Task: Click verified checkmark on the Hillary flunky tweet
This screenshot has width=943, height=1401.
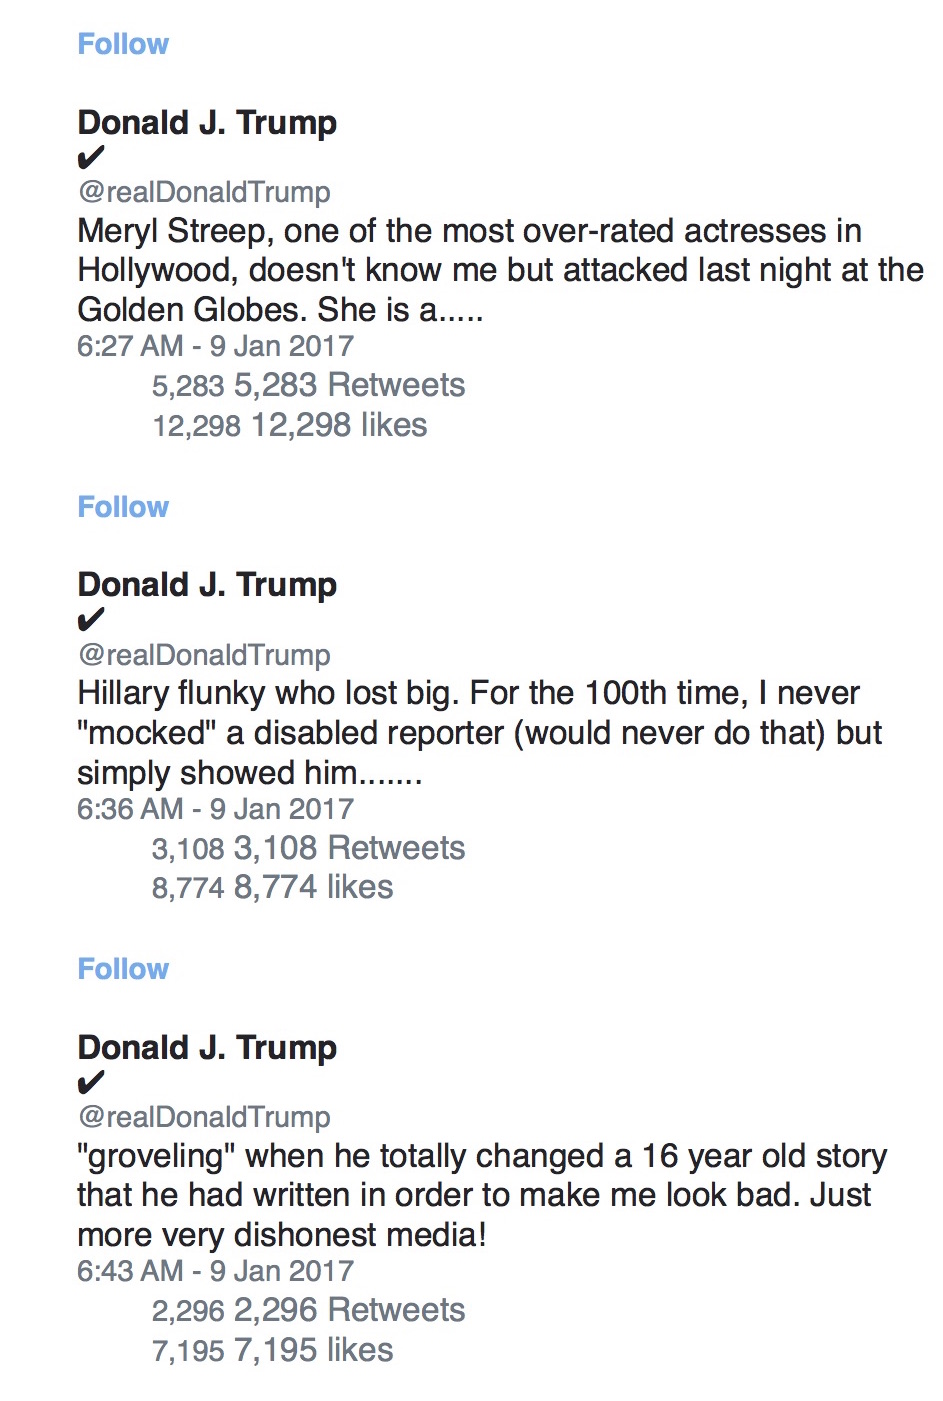Action: tap(90, 621)
